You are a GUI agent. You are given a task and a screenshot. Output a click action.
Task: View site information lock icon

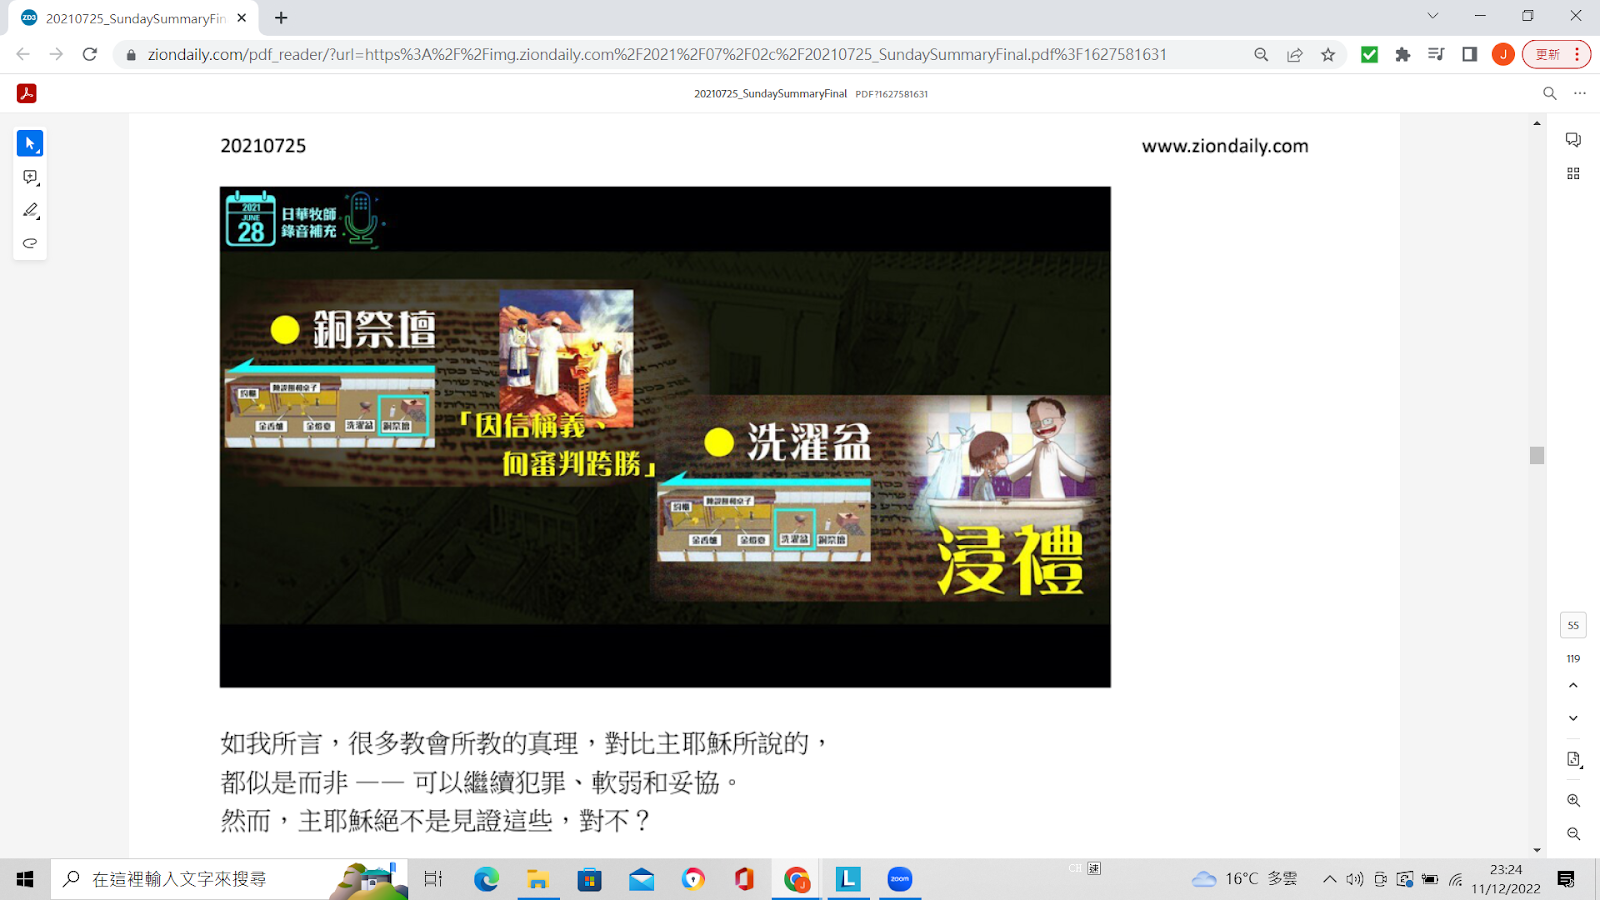pyautogui.click(x=131, y=55)
